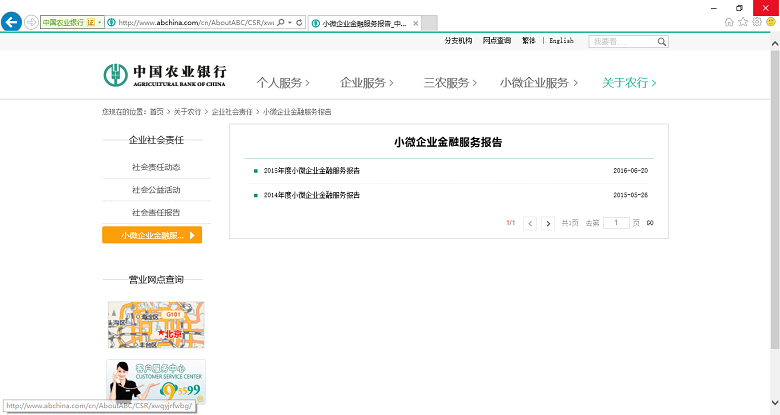Switch to the English site version
Screen dimensions: 780x415
pos(561,41)
